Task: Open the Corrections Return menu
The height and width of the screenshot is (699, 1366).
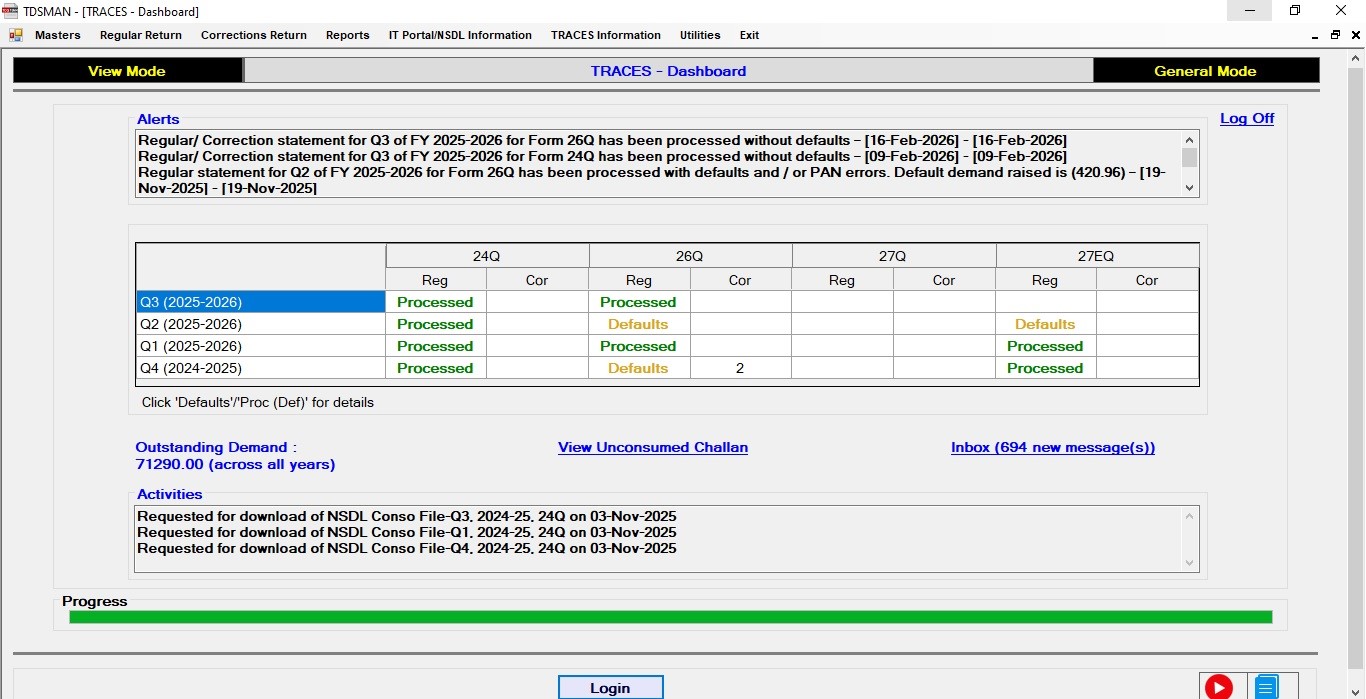Action: pos(254,35)
